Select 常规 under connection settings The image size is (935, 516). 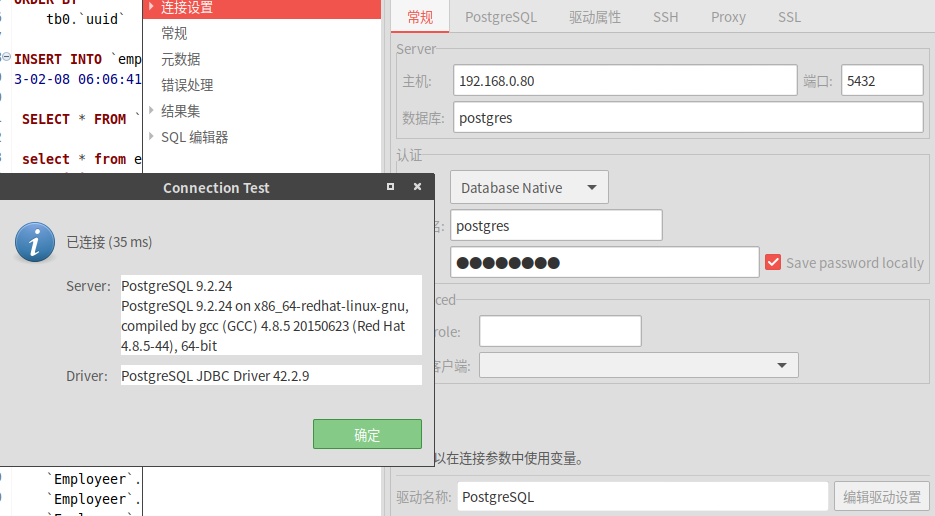click(x=174, y=33)
